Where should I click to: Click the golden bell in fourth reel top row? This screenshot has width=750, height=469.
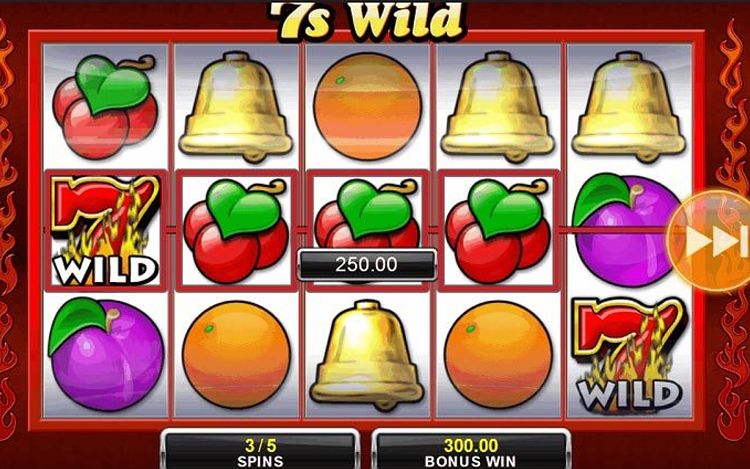(497, 106)
